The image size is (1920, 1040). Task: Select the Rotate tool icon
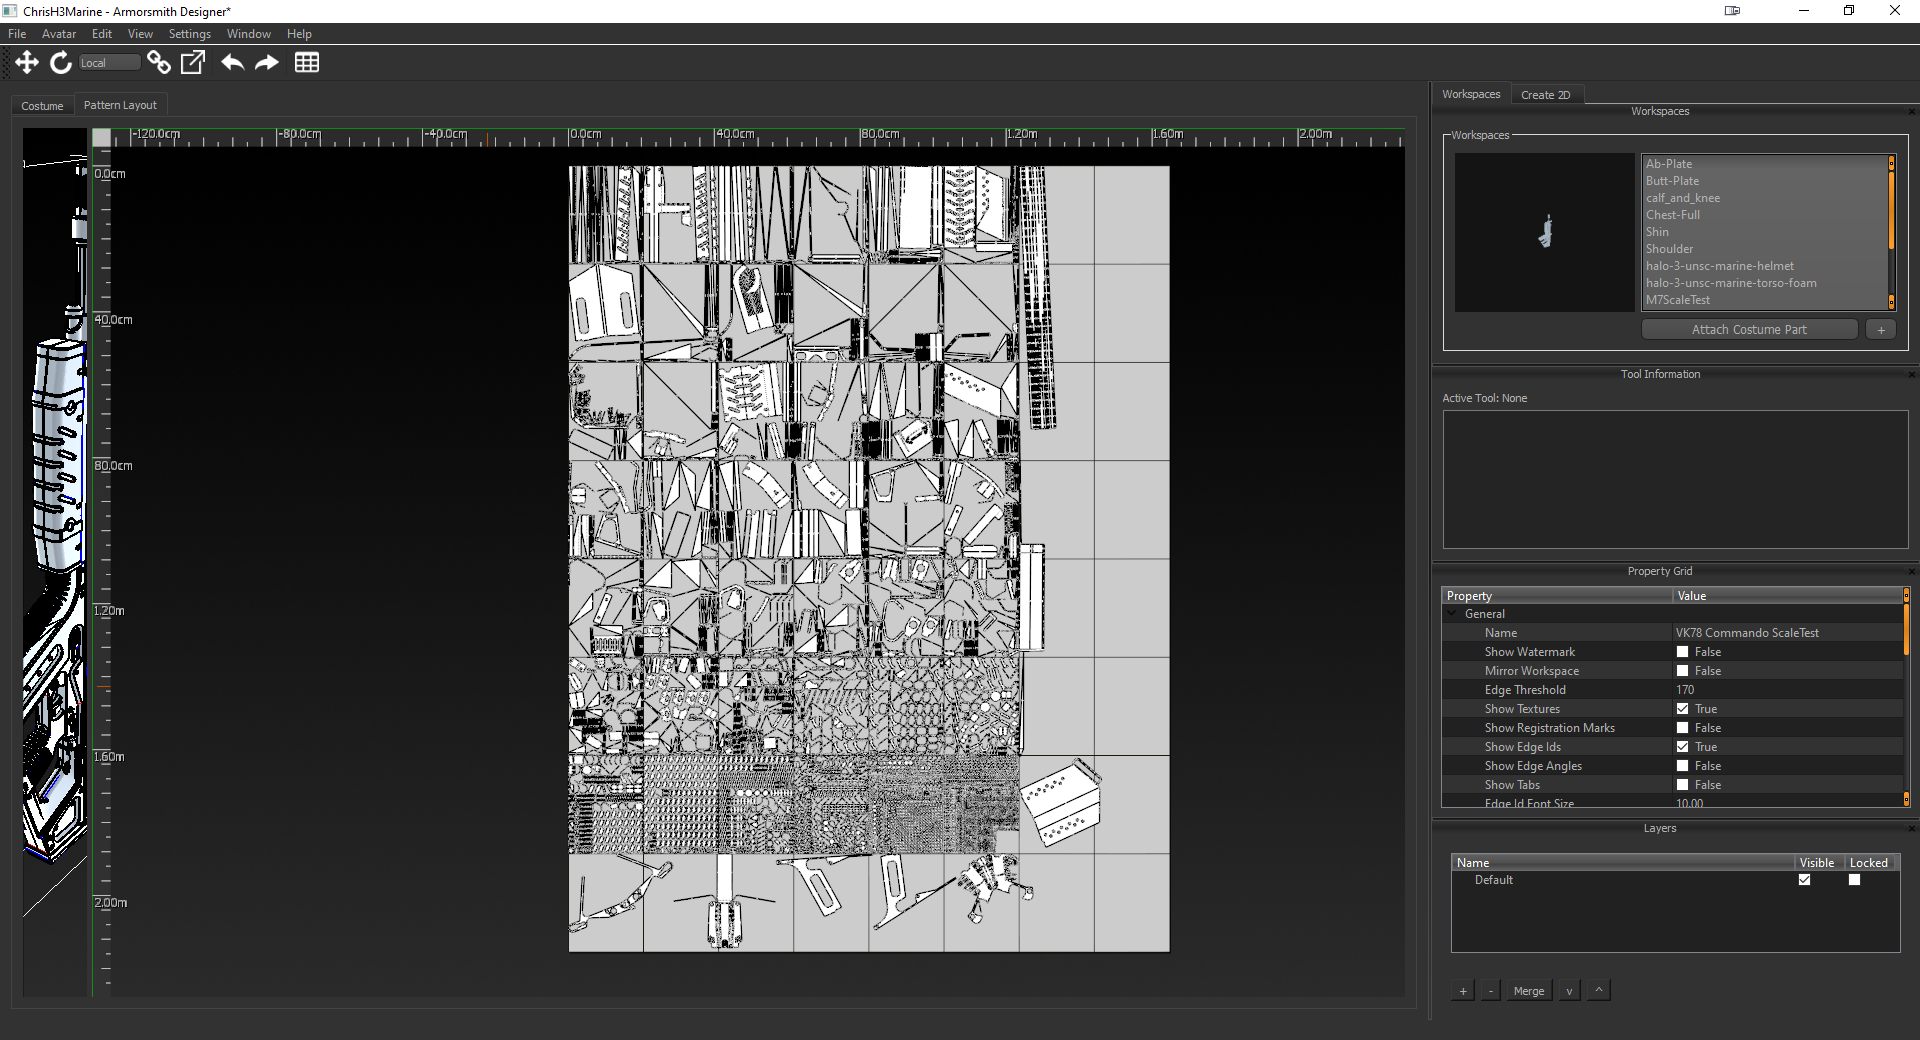[61, 62]
